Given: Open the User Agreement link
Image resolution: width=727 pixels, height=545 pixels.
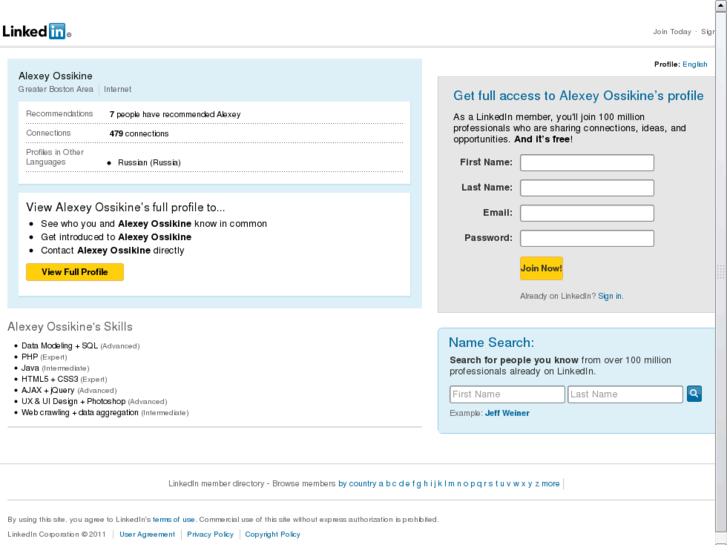Looking at the screenshot, I should pos(147,534).
